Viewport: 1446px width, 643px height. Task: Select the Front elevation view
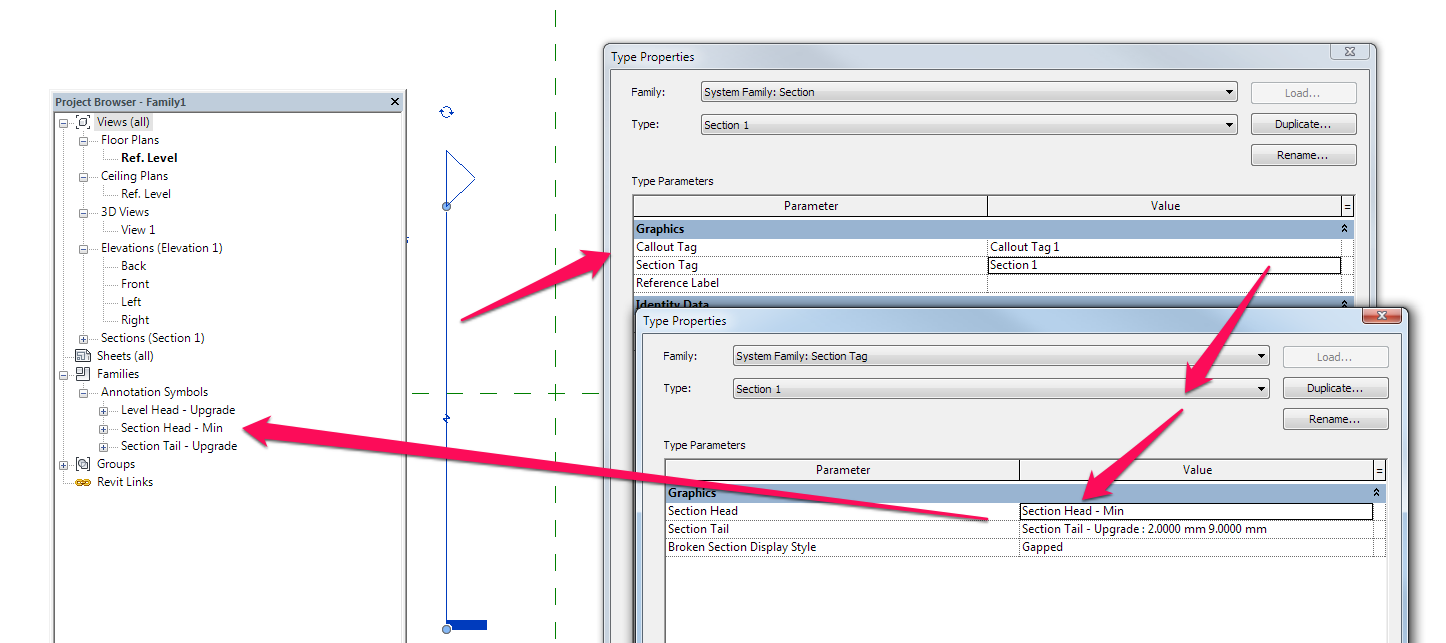(x=135, y=284)
